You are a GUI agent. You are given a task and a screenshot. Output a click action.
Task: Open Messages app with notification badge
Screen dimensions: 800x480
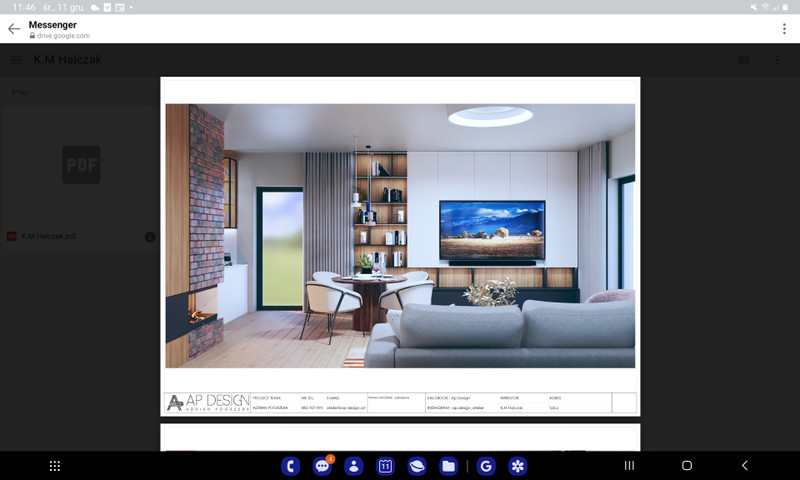click(x=322, y=466)
